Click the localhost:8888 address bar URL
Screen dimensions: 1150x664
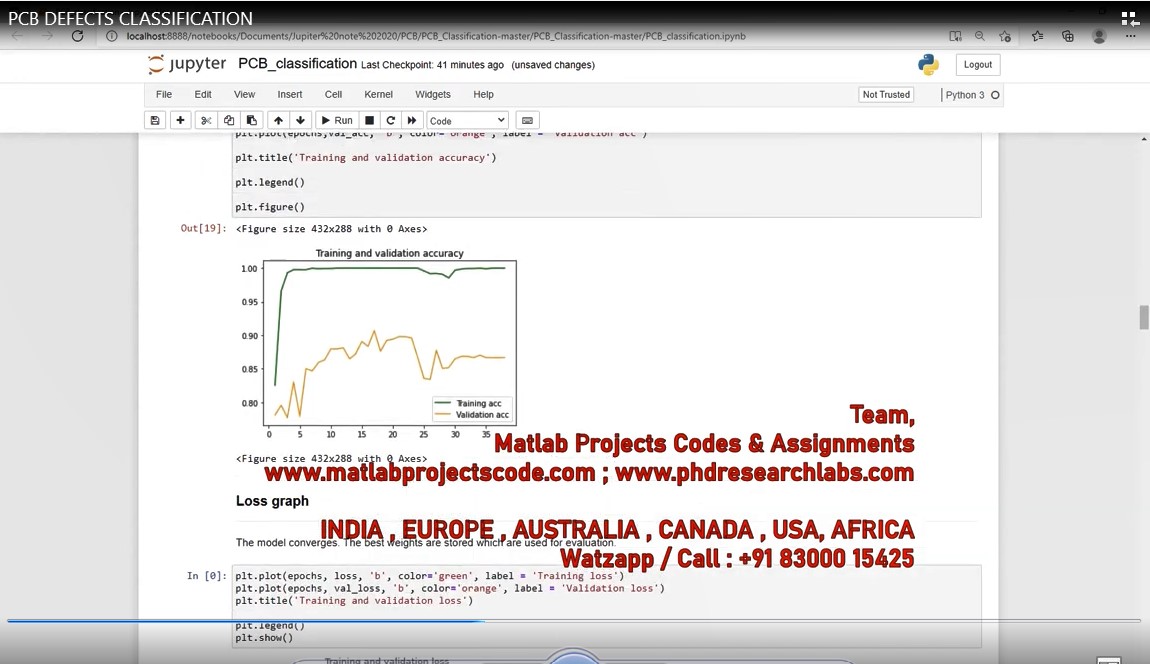pos(436,36)
